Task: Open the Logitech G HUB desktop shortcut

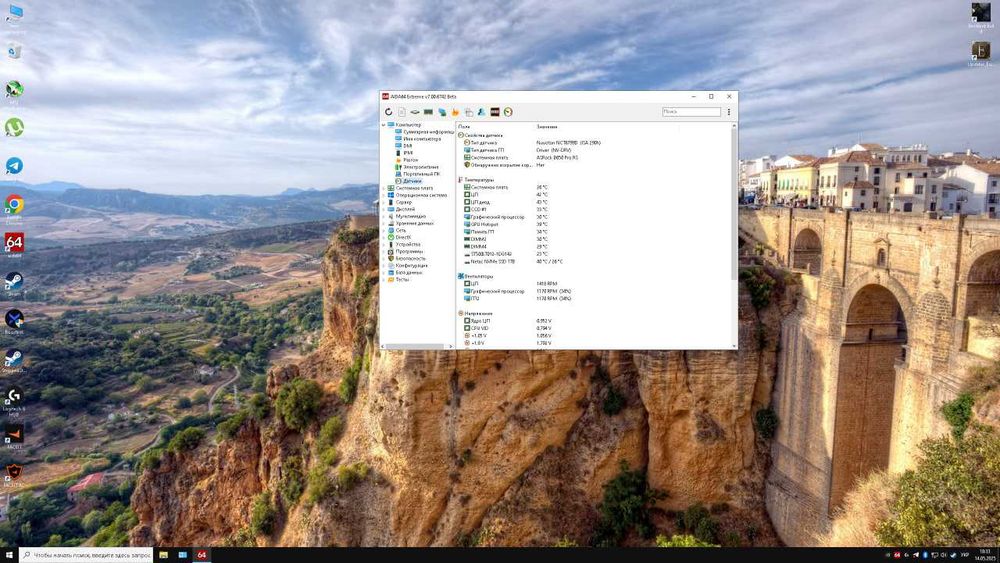Action: pyautogui.click(x=14, y=397)
